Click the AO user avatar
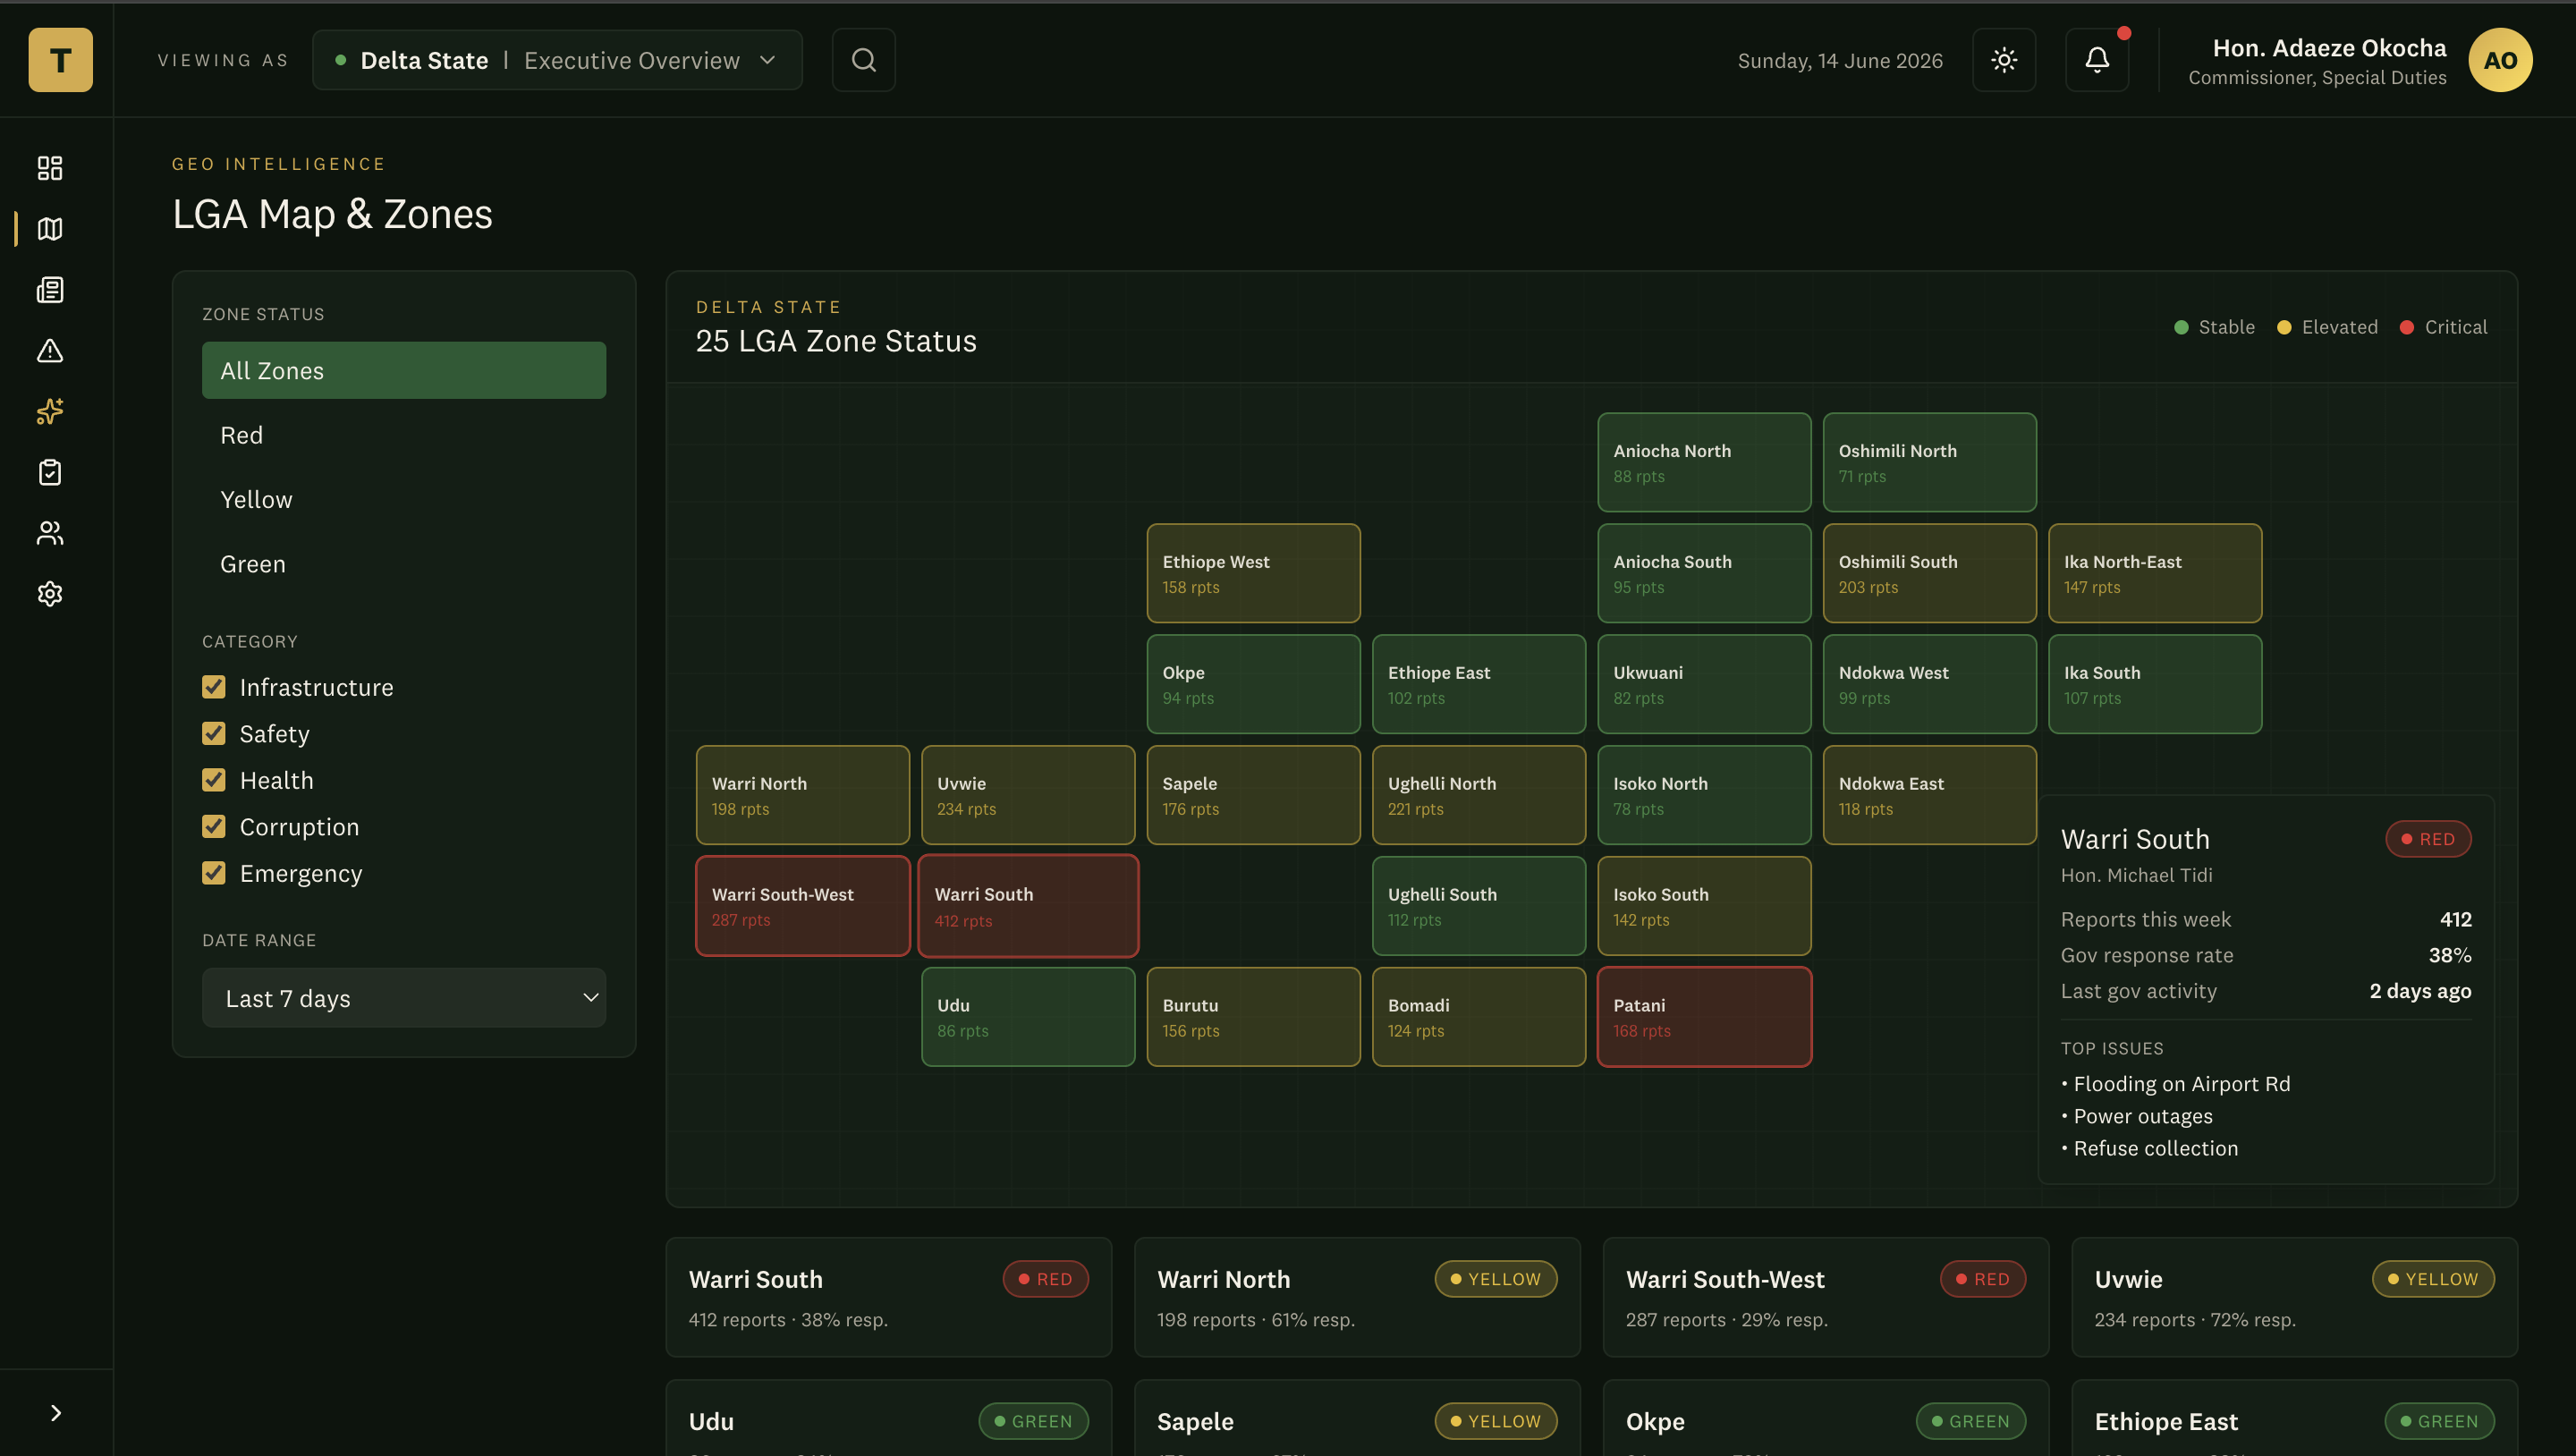The width and height of the screenshot is (2576, 1456). point(2500,60)
